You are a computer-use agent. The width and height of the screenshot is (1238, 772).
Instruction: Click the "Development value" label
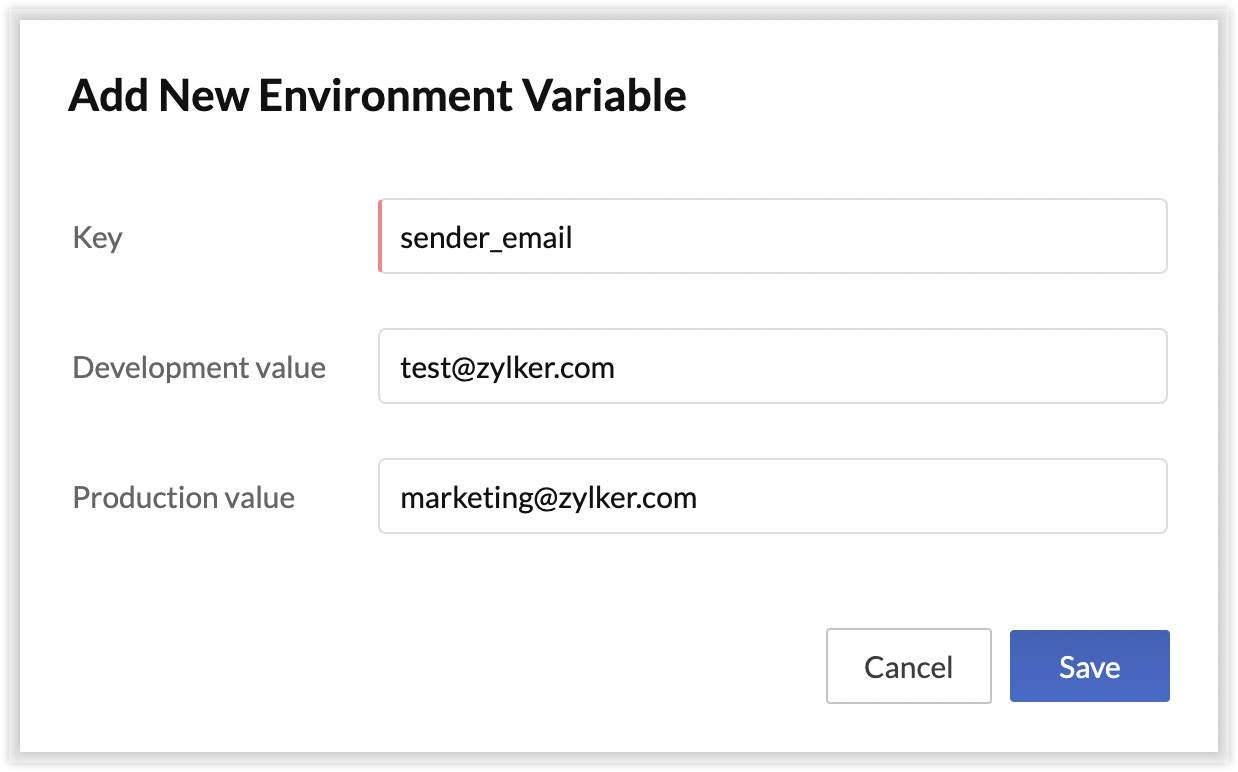(199, 368)
